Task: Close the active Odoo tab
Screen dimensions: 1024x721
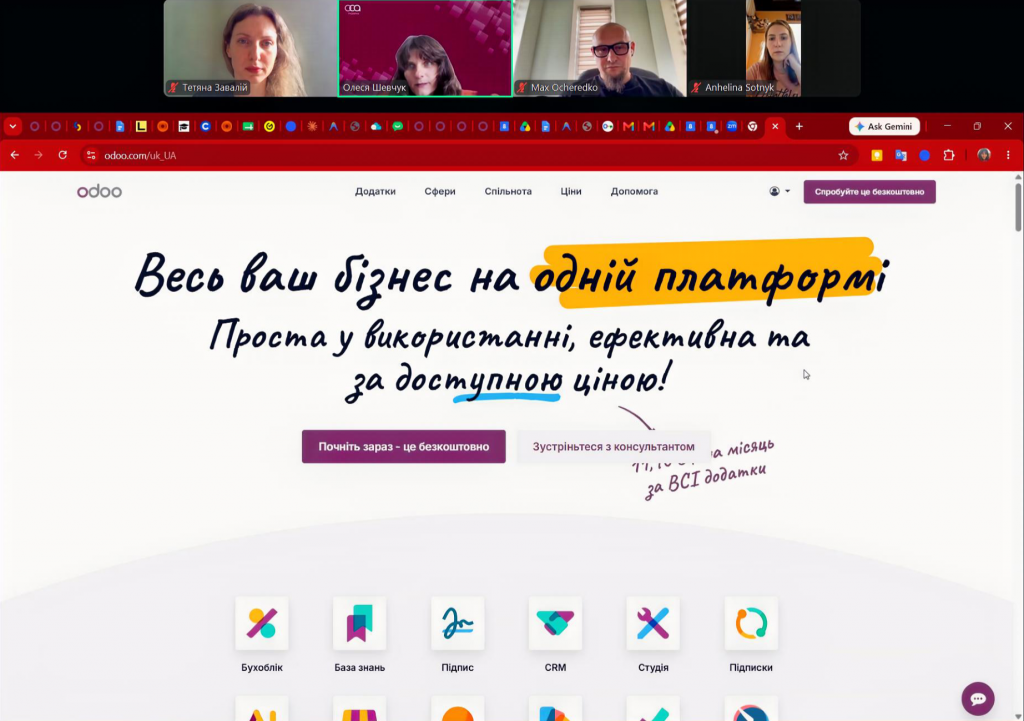Action: [775, 127]
